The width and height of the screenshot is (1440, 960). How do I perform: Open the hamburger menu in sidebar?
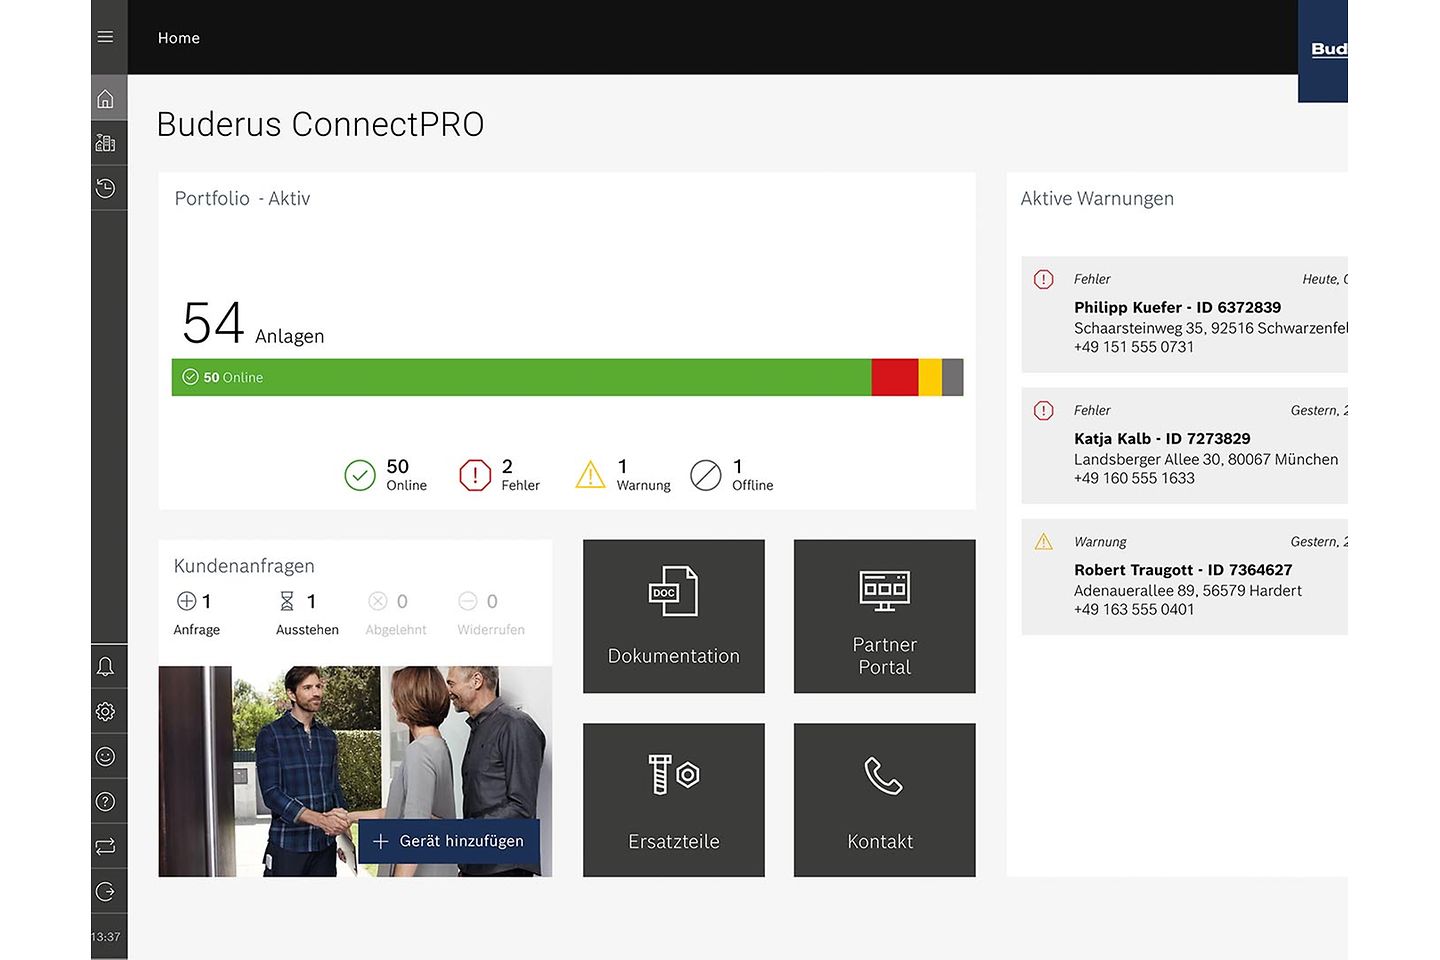coord(105,37)
